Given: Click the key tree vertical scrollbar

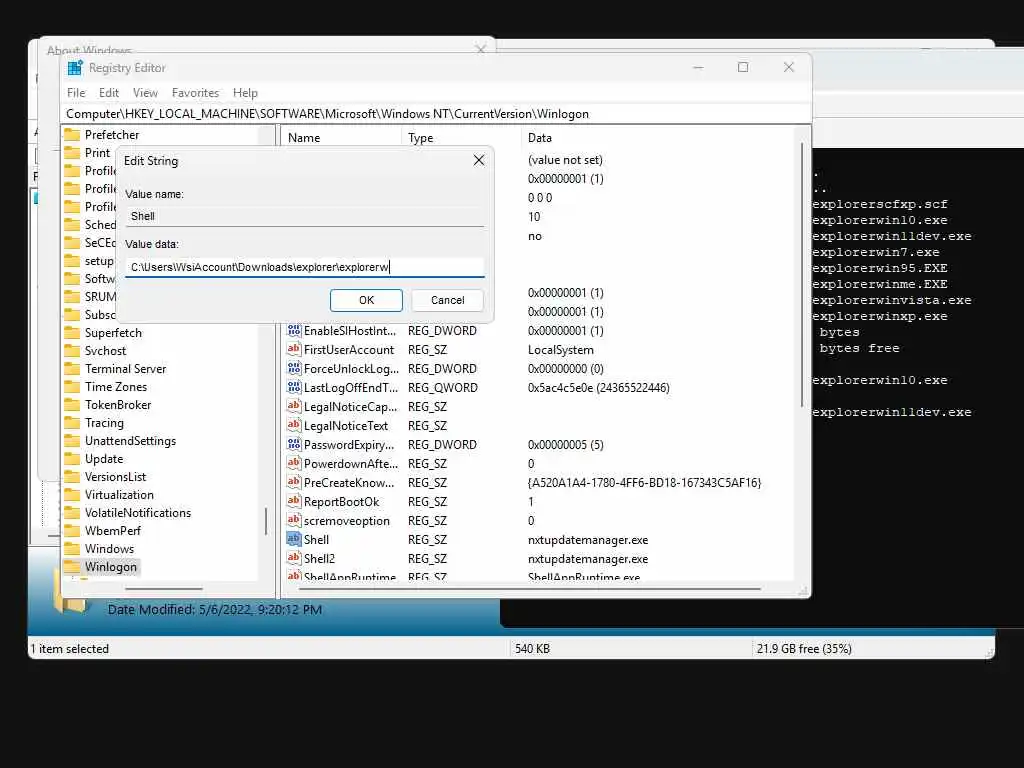Looking at the screenshot, I should point(266,520).
